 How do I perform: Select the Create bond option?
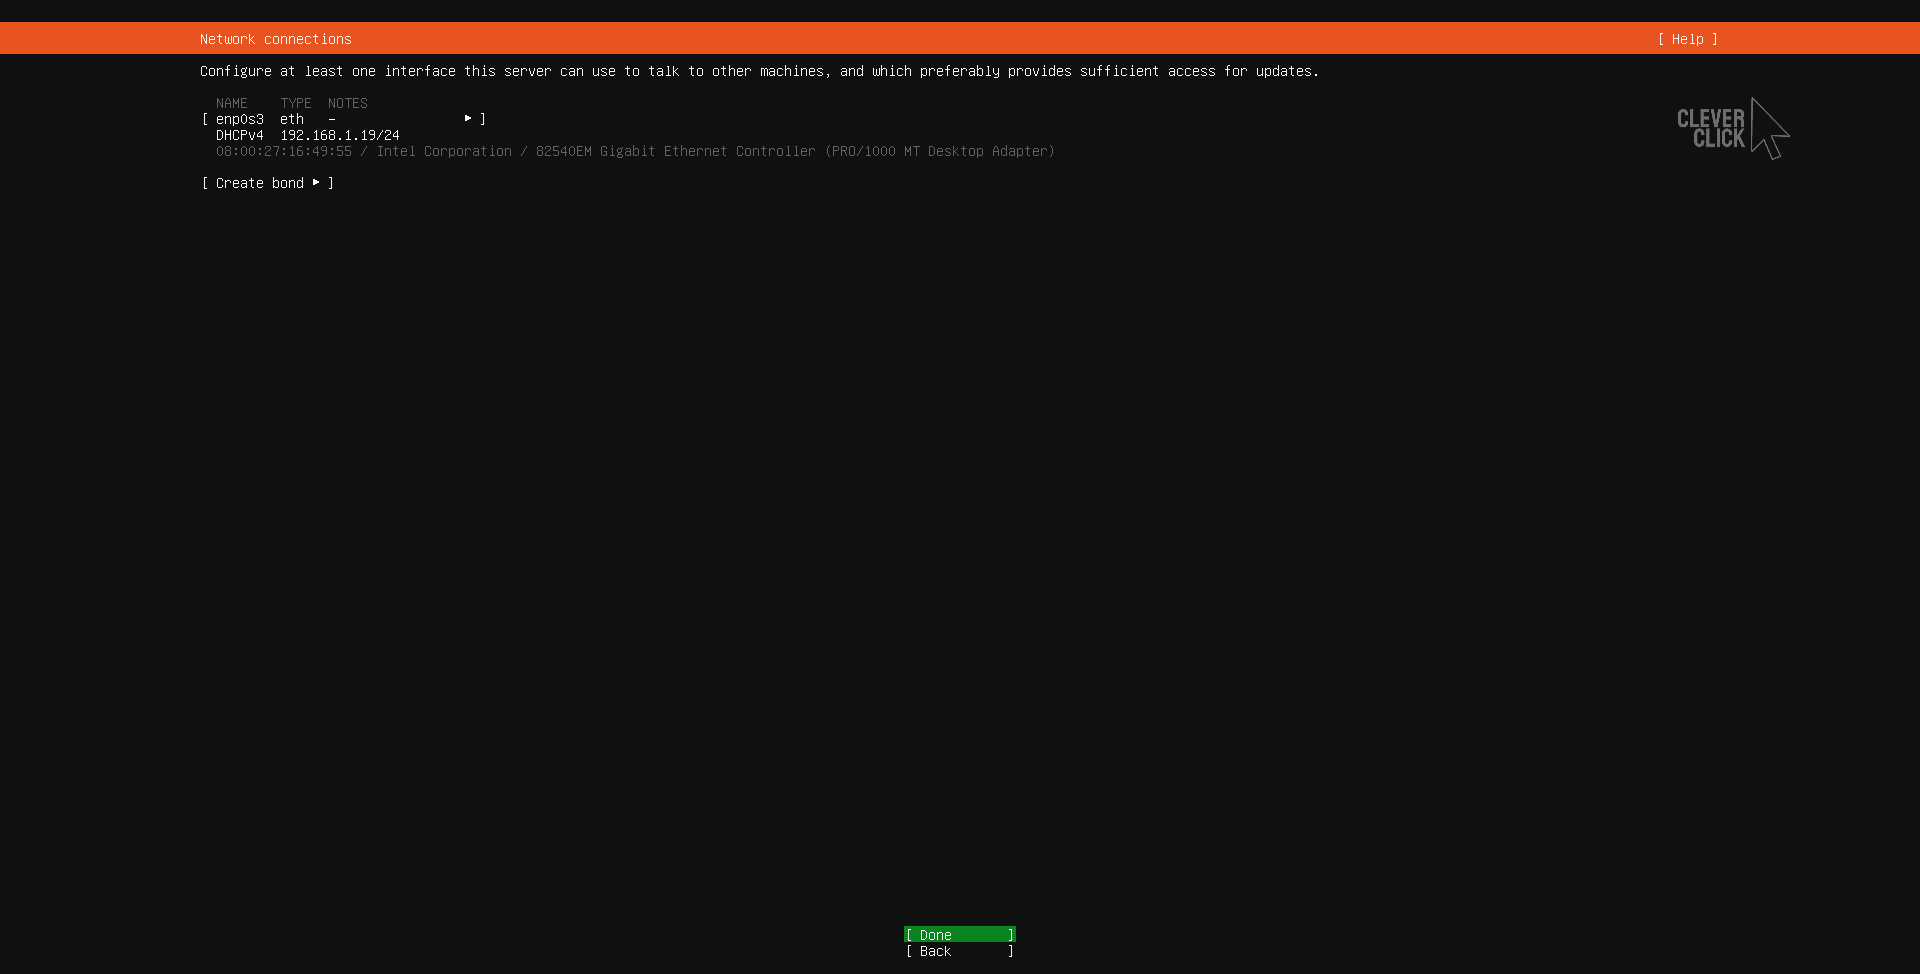pyautogui.click(x=260, y=183)
